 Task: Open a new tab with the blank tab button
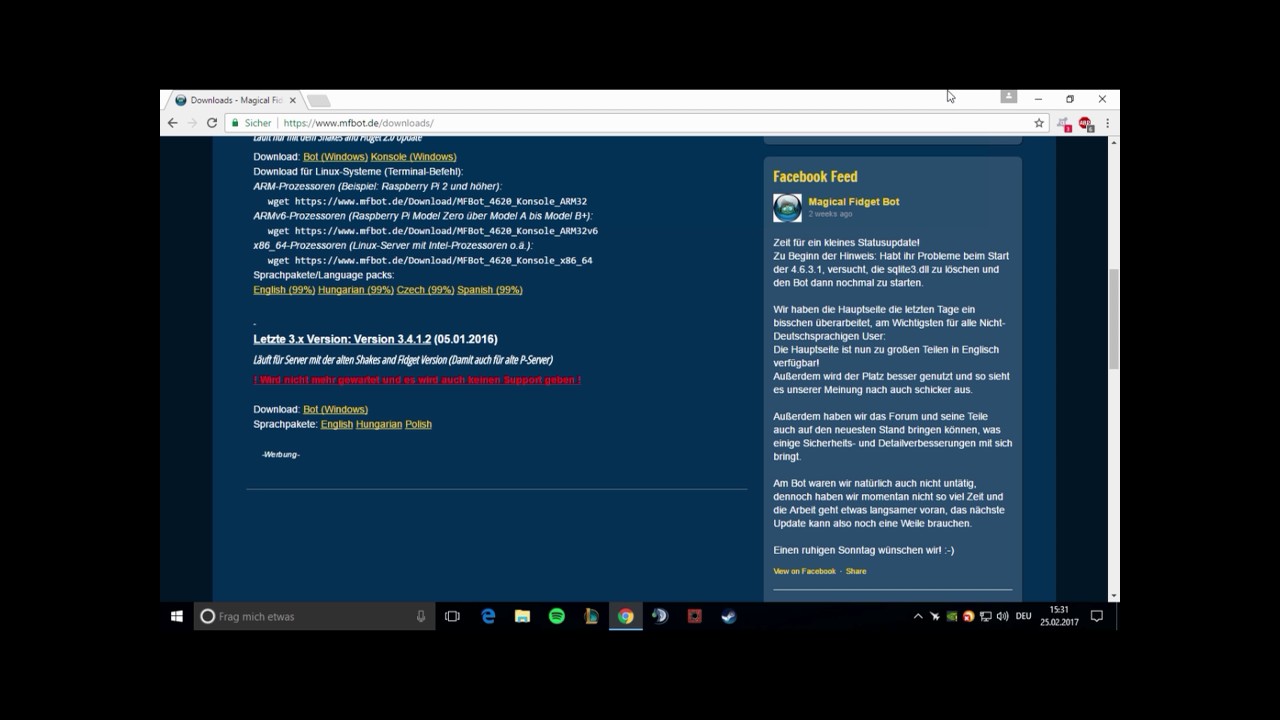319,100
